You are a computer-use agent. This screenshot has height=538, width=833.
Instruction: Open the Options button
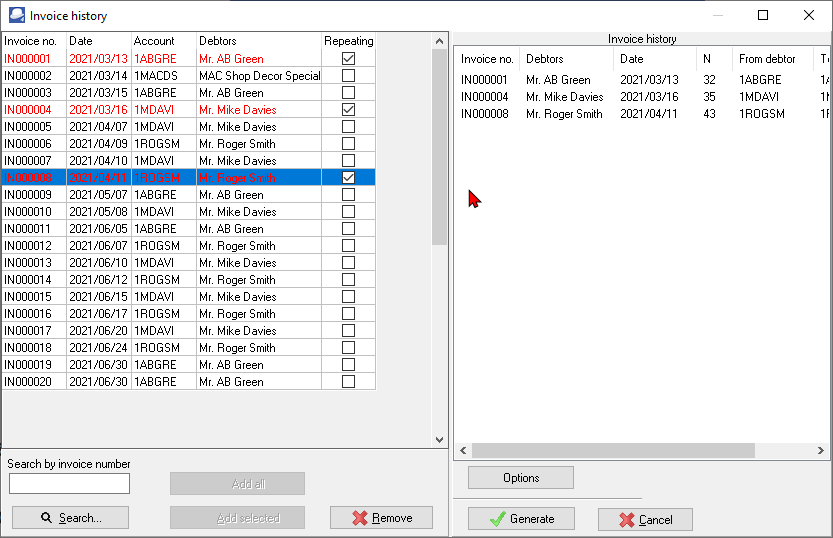click(x=521, y=477)
